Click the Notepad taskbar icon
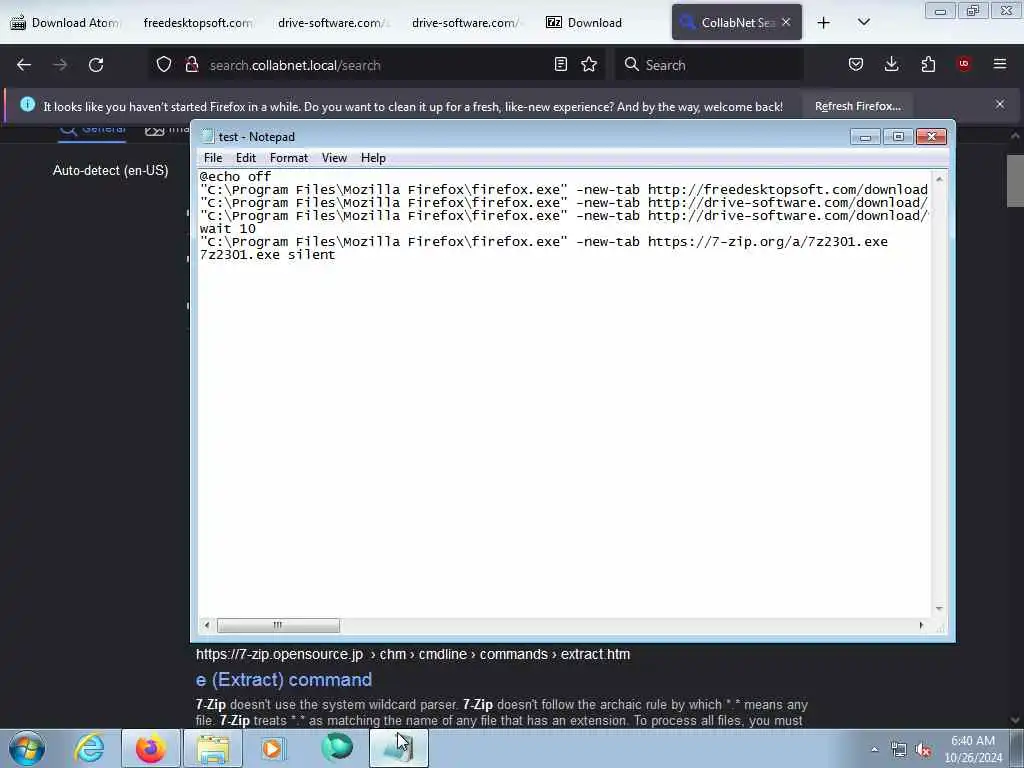 [x=399, y=748]
